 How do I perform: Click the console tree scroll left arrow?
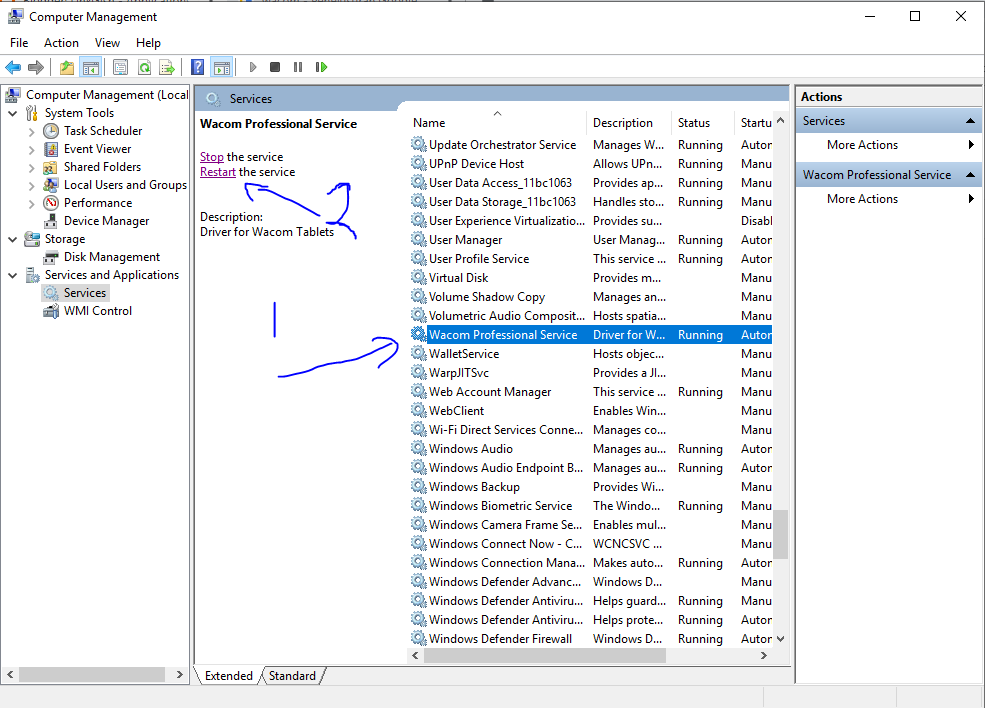click(10, 675)
